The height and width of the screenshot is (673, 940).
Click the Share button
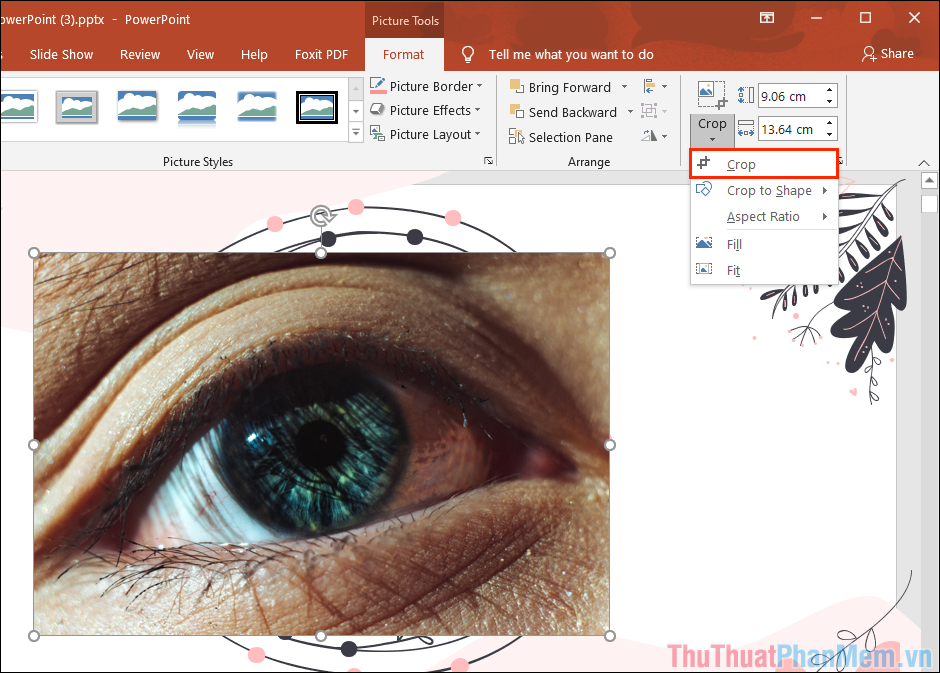click(x=888, y=54)
